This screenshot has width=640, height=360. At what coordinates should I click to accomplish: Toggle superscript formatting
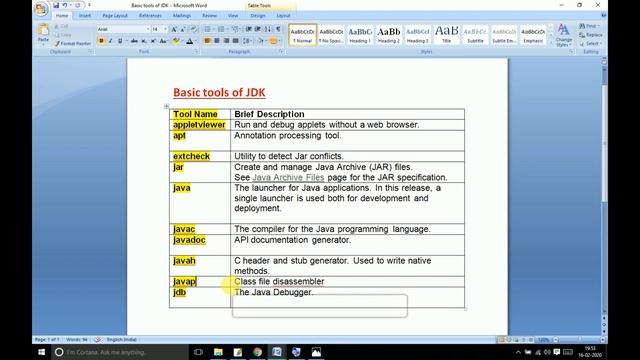tap(153, 41)
